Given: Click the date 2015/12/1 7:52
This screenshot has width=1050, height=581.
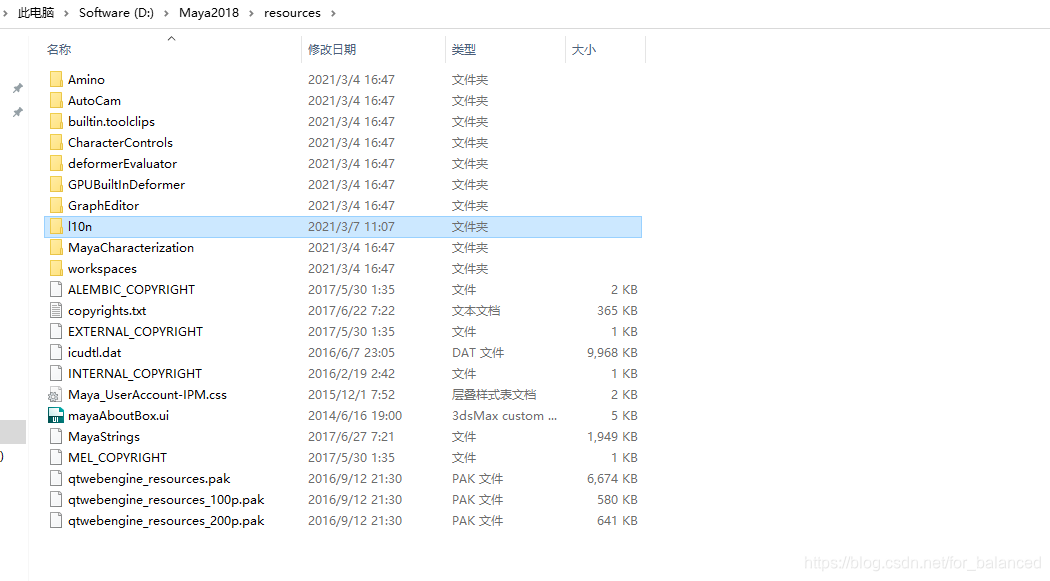Looking at the screenshot, I should 352,395.
